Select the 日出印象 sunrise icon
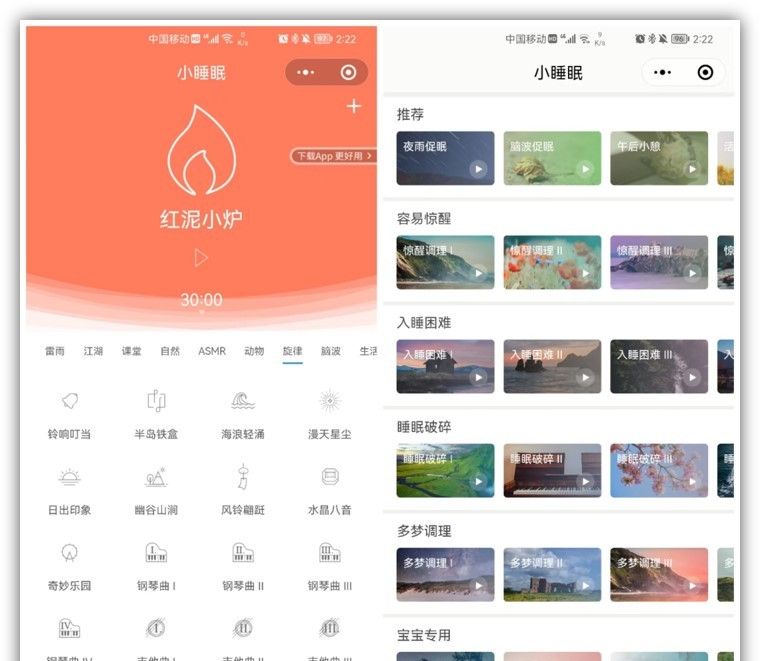This screenshot has height=661, width=760. (69, 477)
